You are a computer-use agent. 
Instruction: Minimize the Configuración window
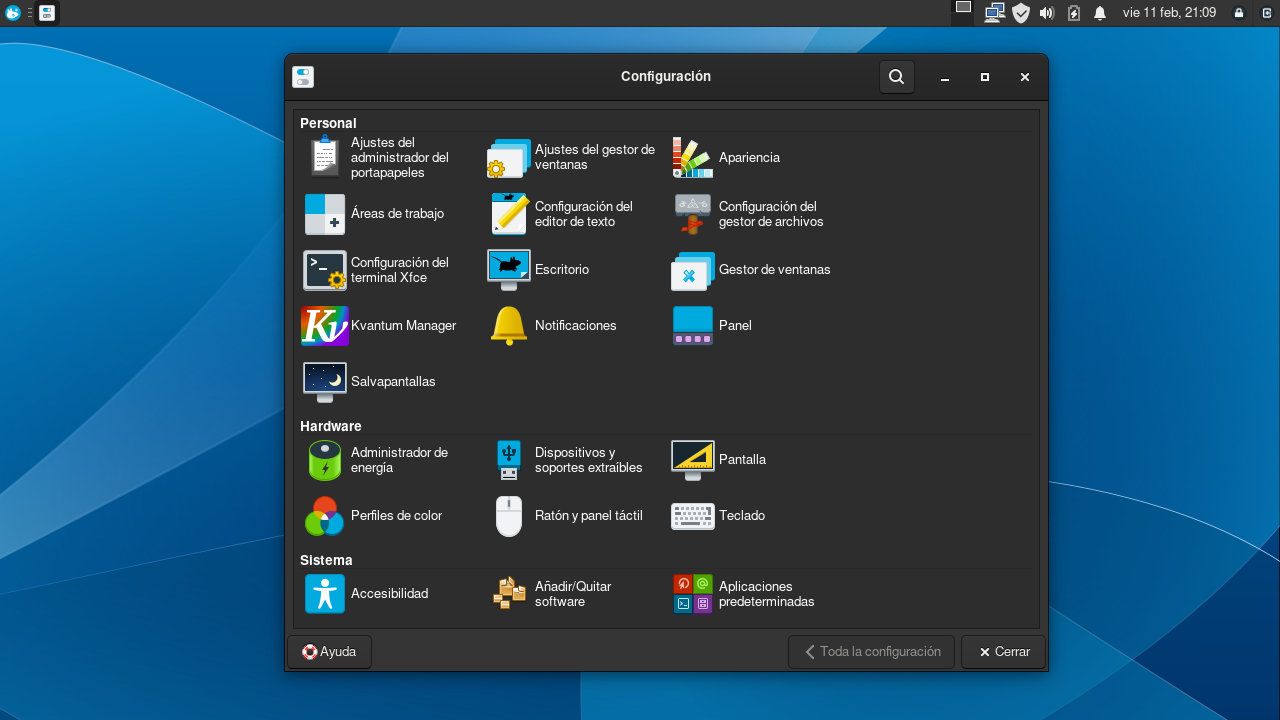945,77
